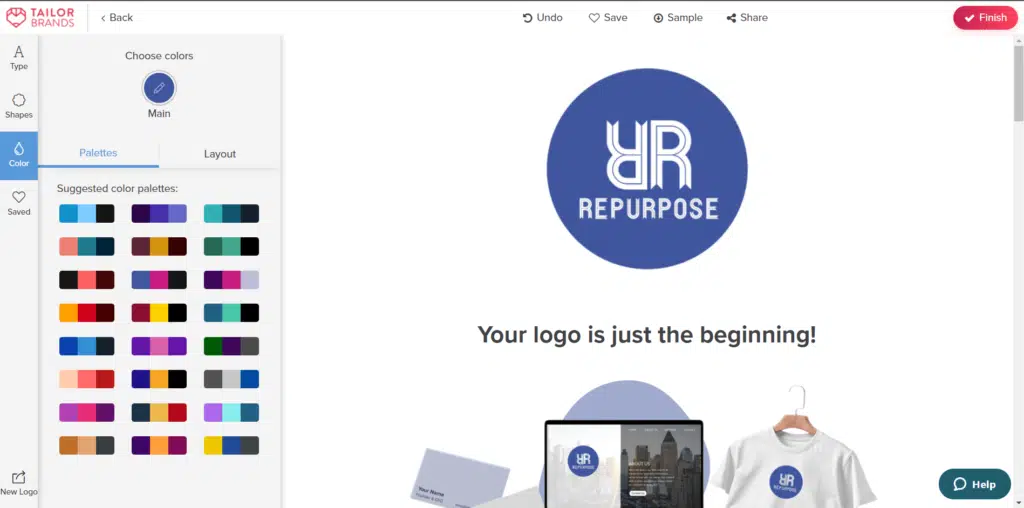This screenshot has width=1024, height=508.
Task: Share the logo design
Action: [747, 18]
